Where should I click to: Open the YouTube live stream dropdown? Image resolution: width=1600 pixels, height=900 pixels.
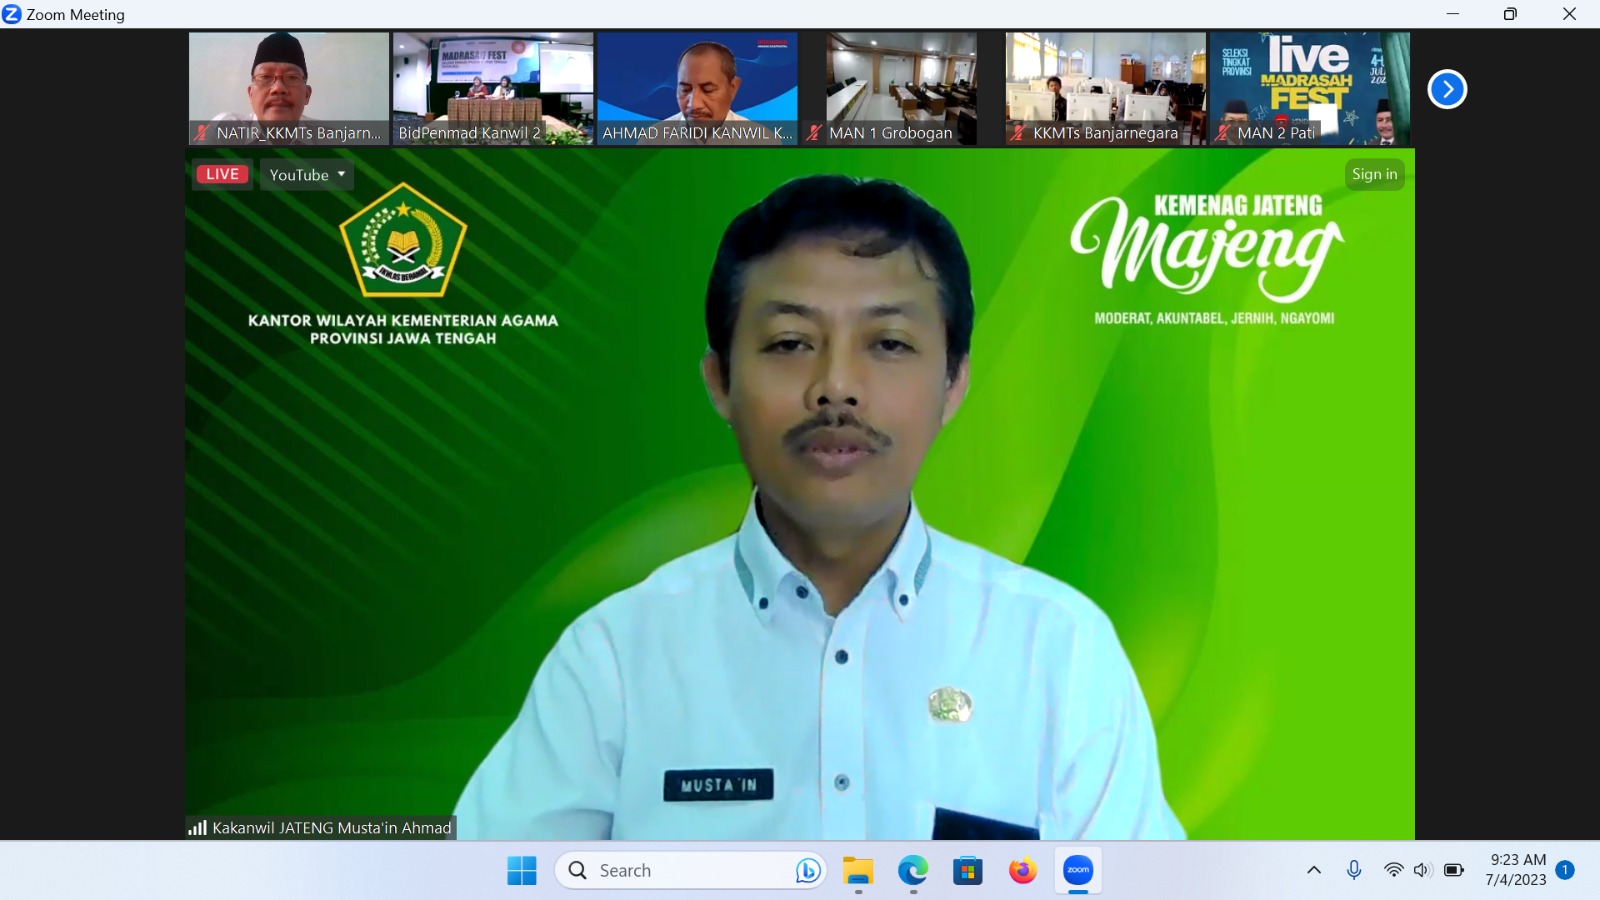(307, 175)
